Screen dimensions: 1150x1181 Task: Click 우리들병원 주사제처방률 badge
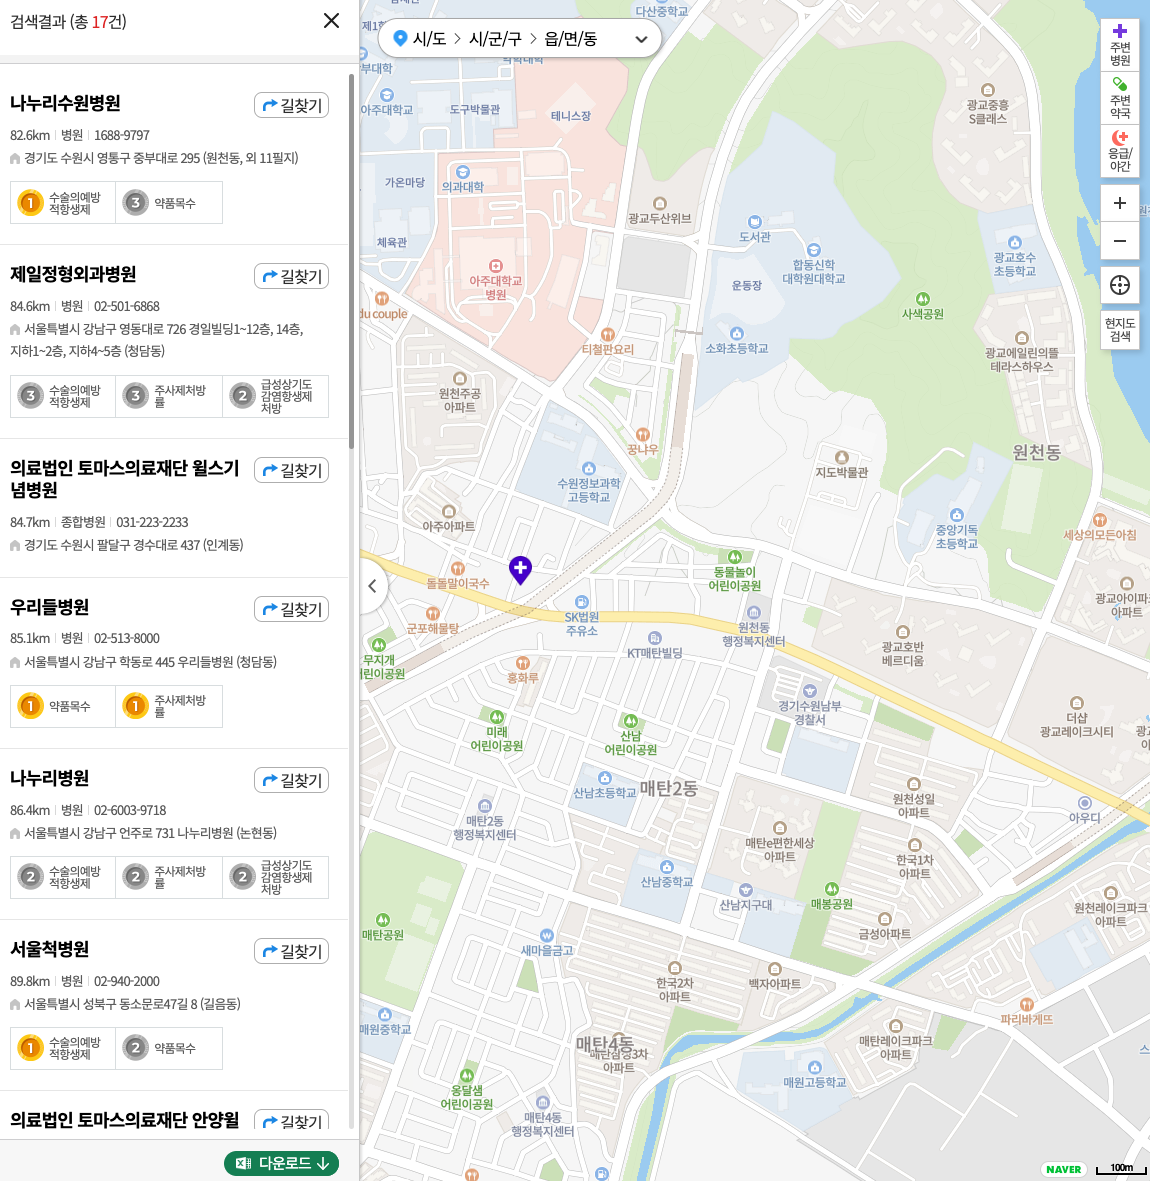point(169,706)
